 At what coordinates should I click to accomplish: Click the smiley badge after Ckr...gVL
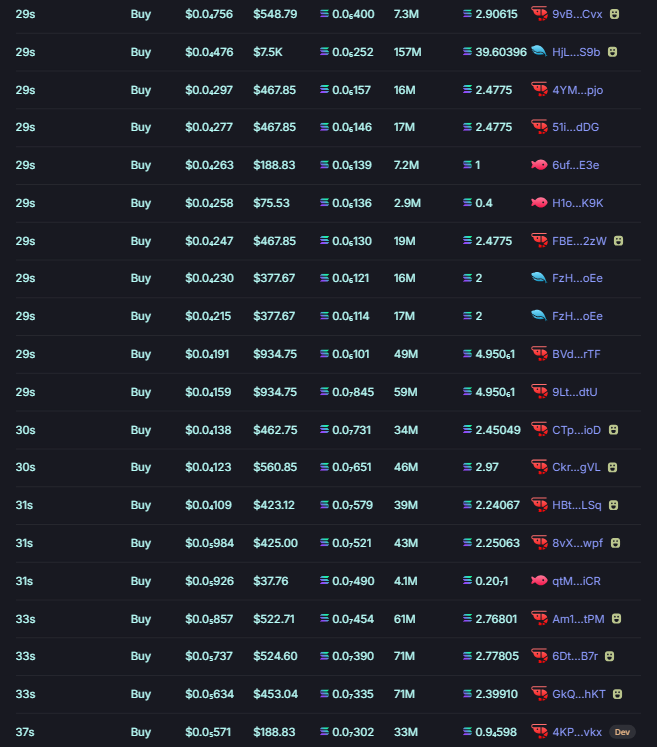(x=613, y=467)
